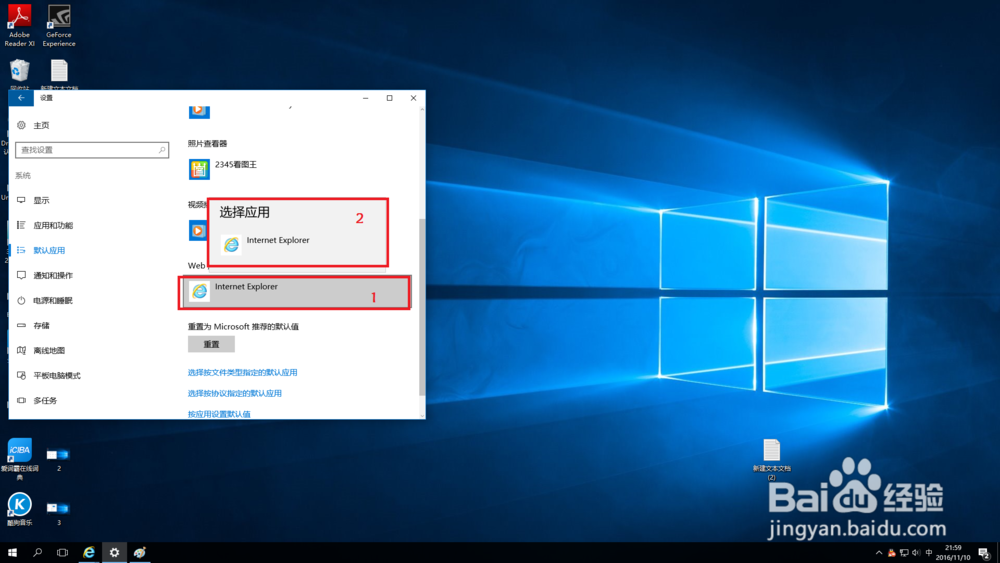This screenshot has width=1000, height=563.
Task: Open Task View from the taskbar
Action: tap(62, 552)
